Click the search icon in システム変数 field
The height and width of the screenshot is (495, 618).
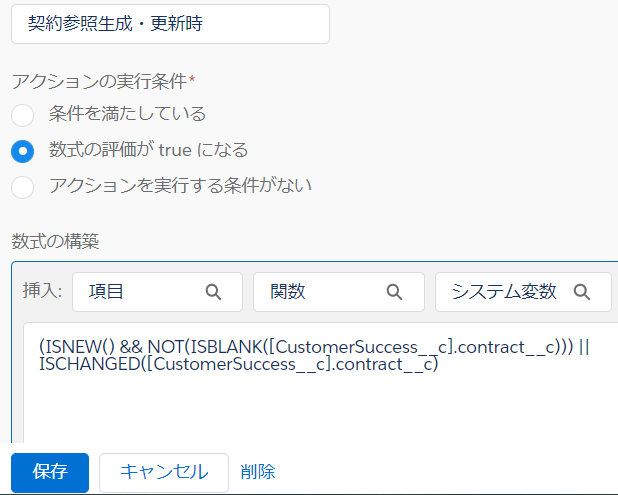(582, 292)
